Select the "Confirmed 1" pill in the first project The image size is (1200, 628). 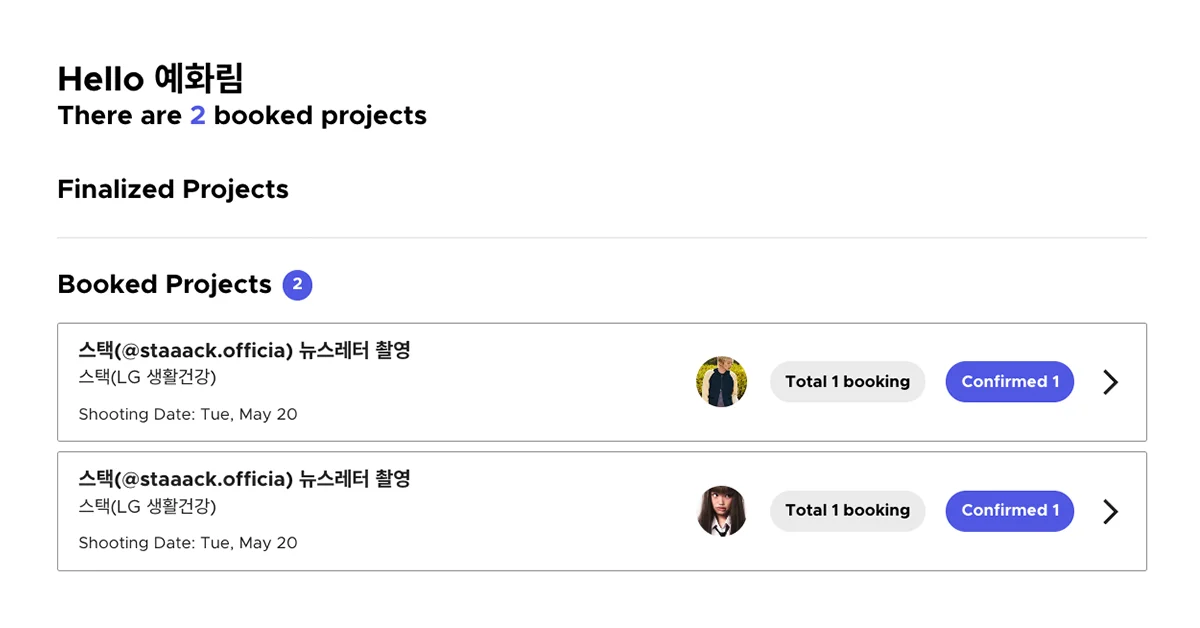point(1009,382)
